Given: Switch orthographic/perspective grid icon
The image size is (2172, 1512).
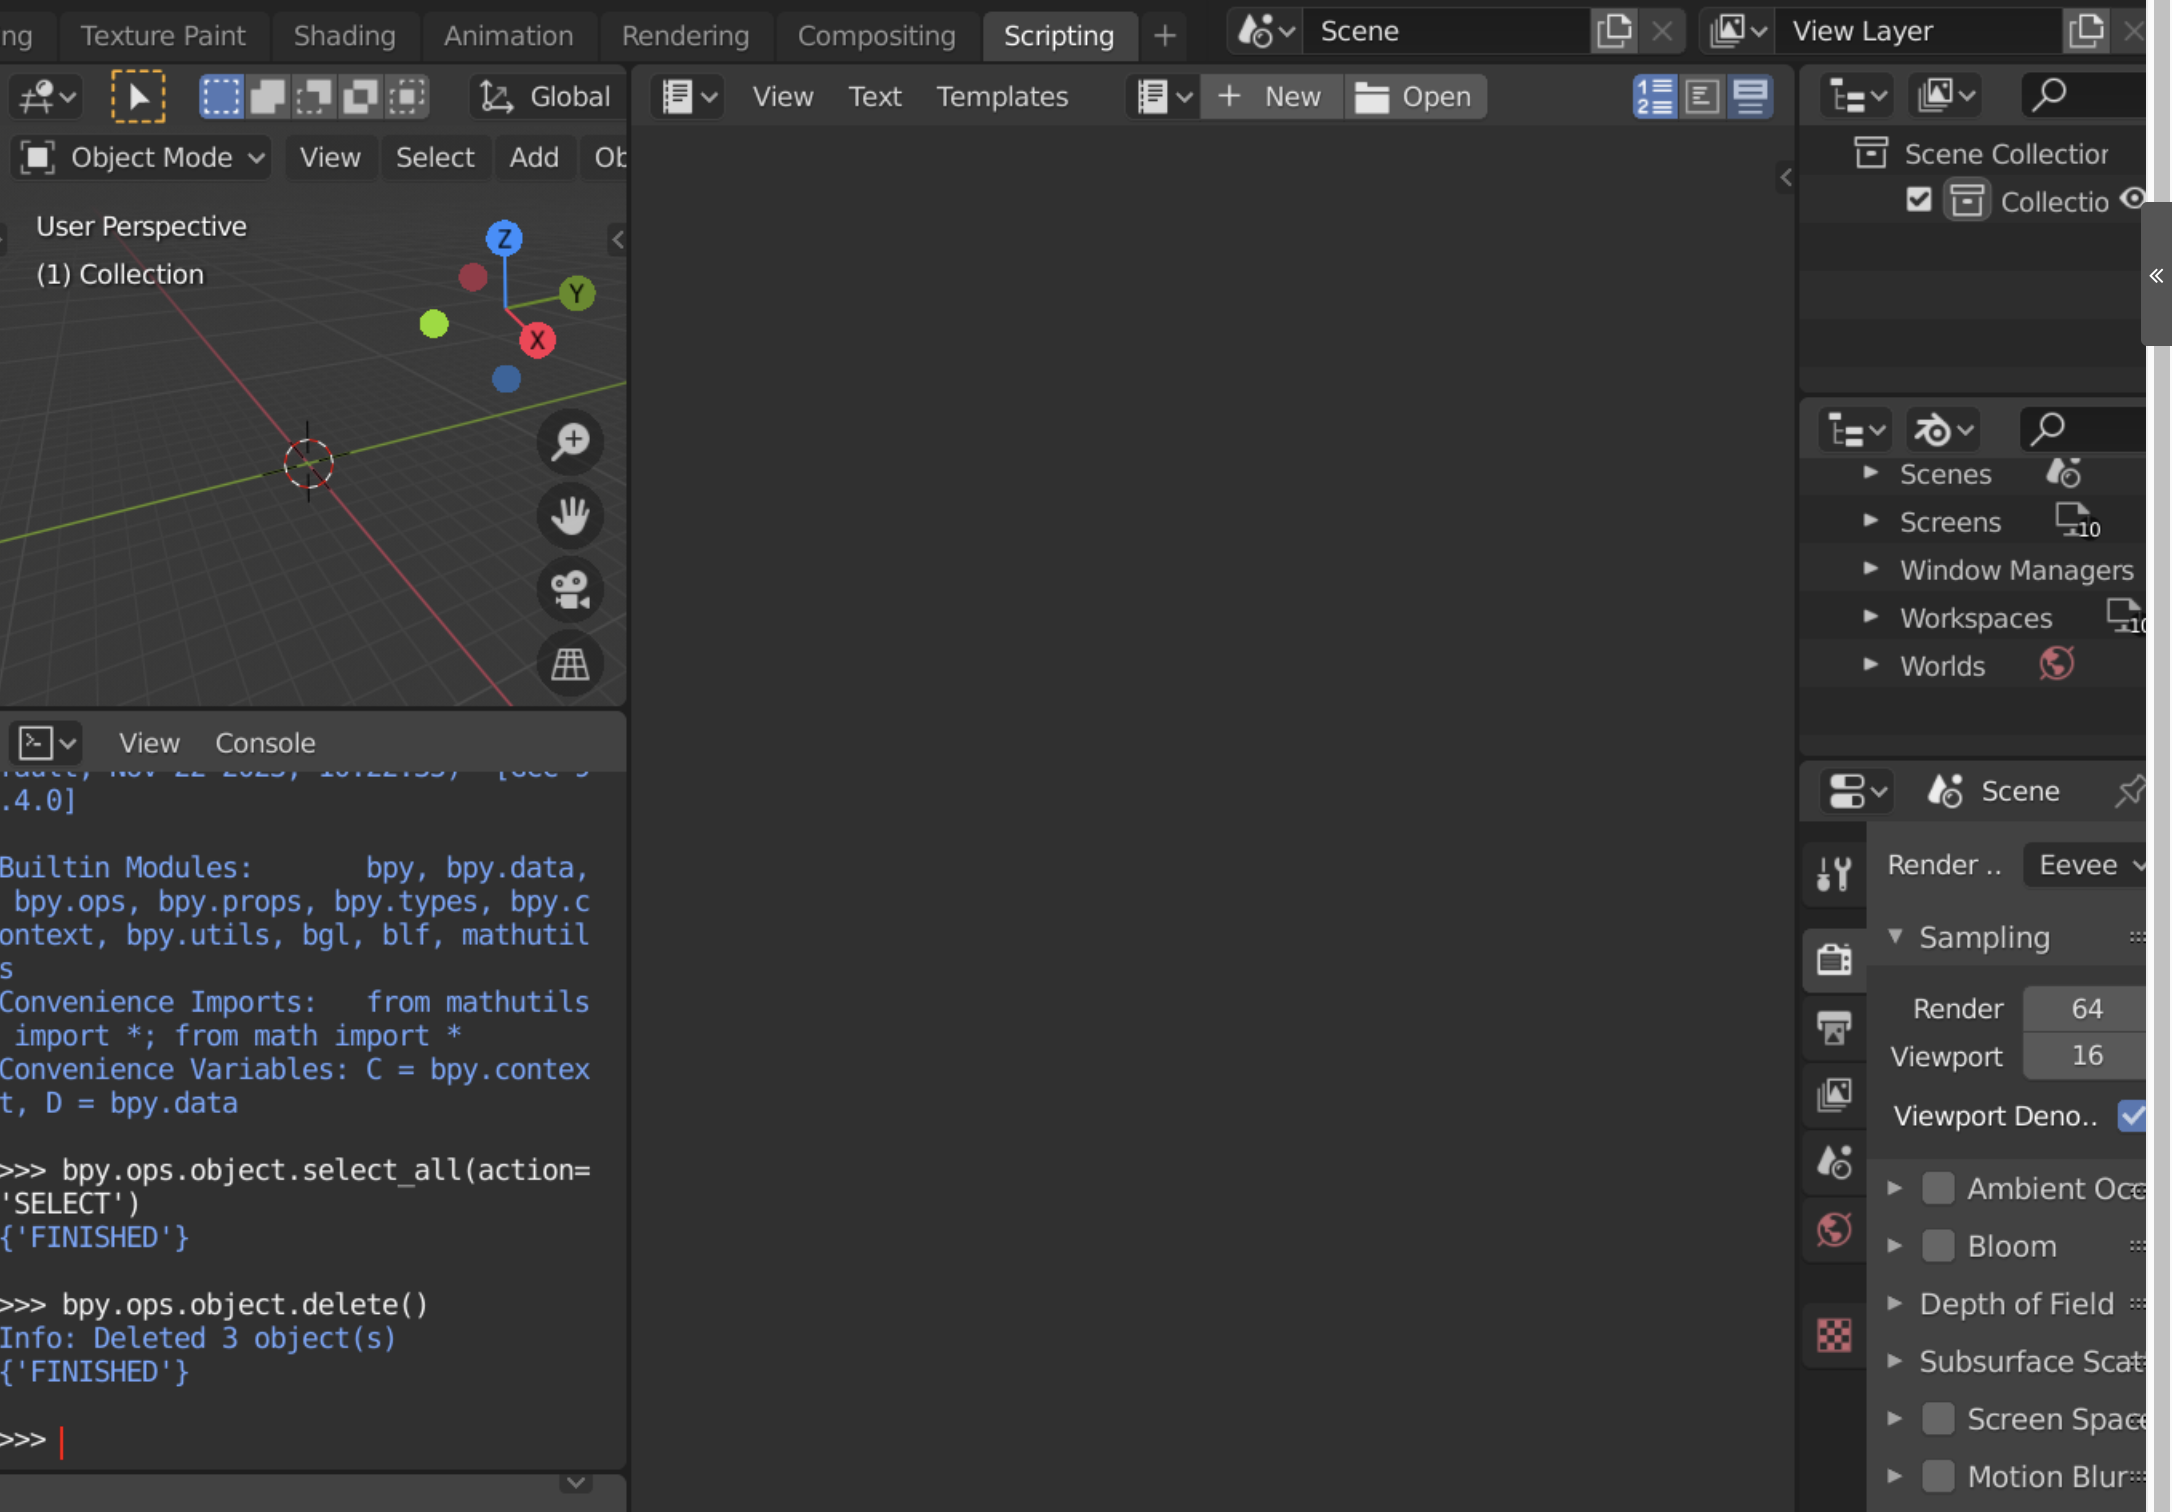Looking at the screenshot, I should (570, 664).
